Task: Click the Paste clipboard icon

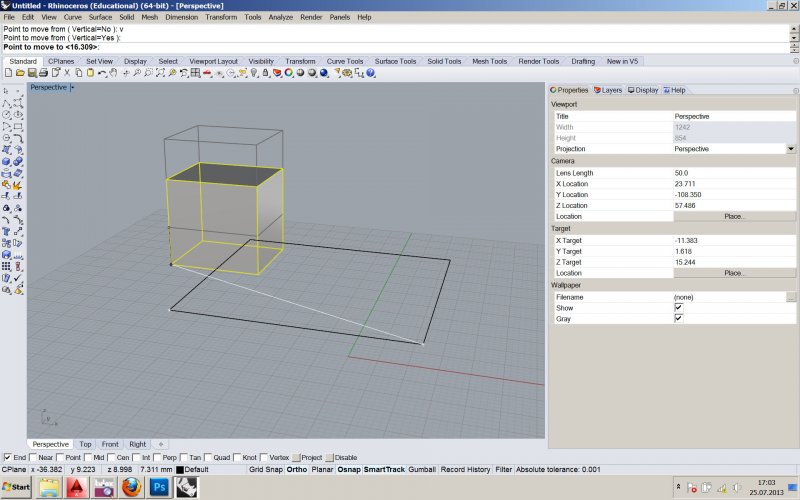Action: tap(90, 73)
